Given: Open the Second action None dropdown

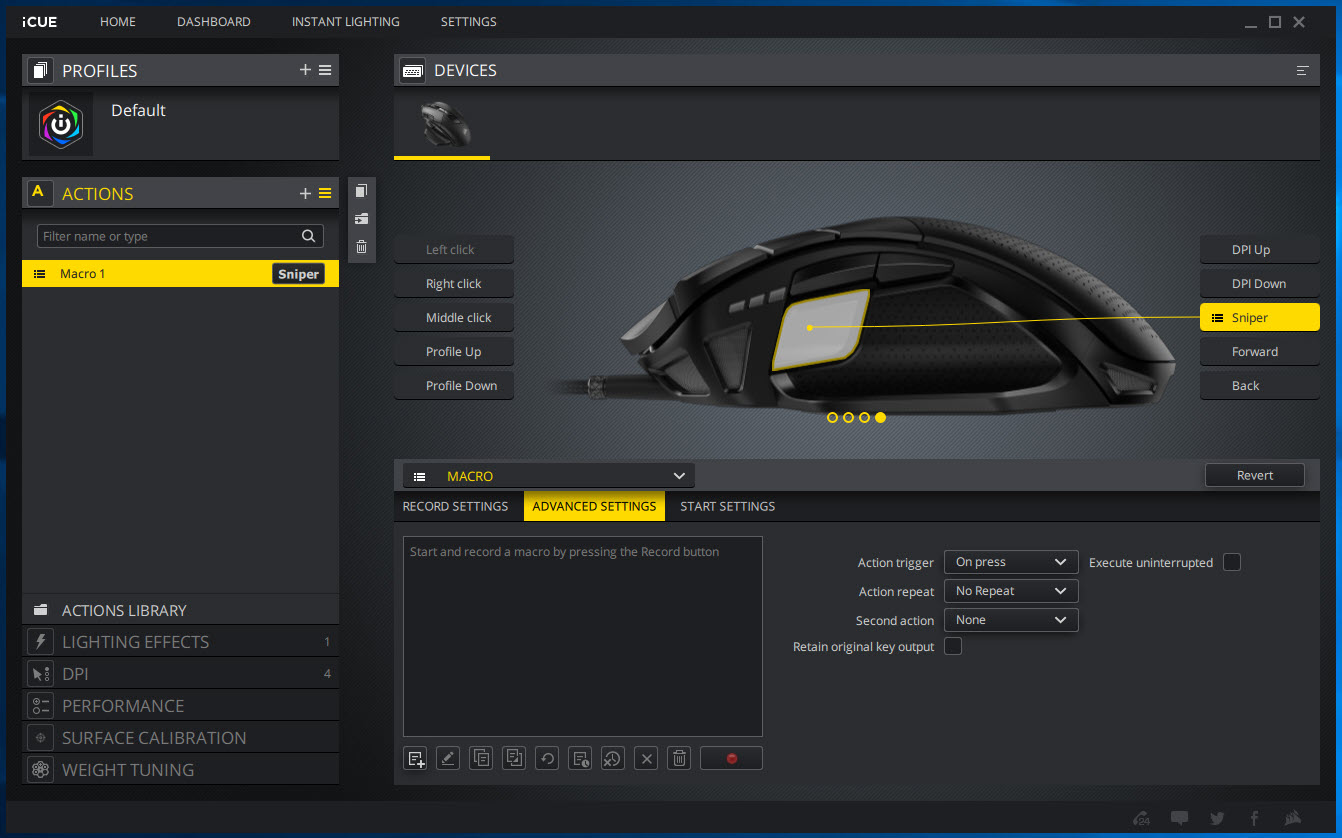Looking at the screenshot, I should point(1011,620).
